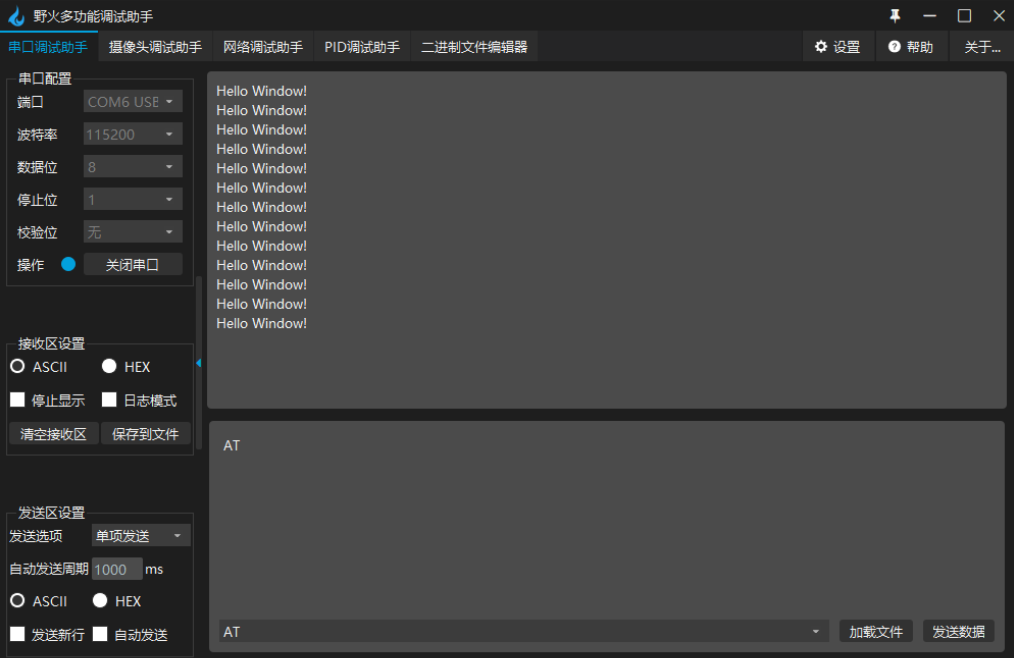This screenshot has height=658, width=1014.
Task: Open the 网络调试助手 tab
Action: [x=263, y=47]
